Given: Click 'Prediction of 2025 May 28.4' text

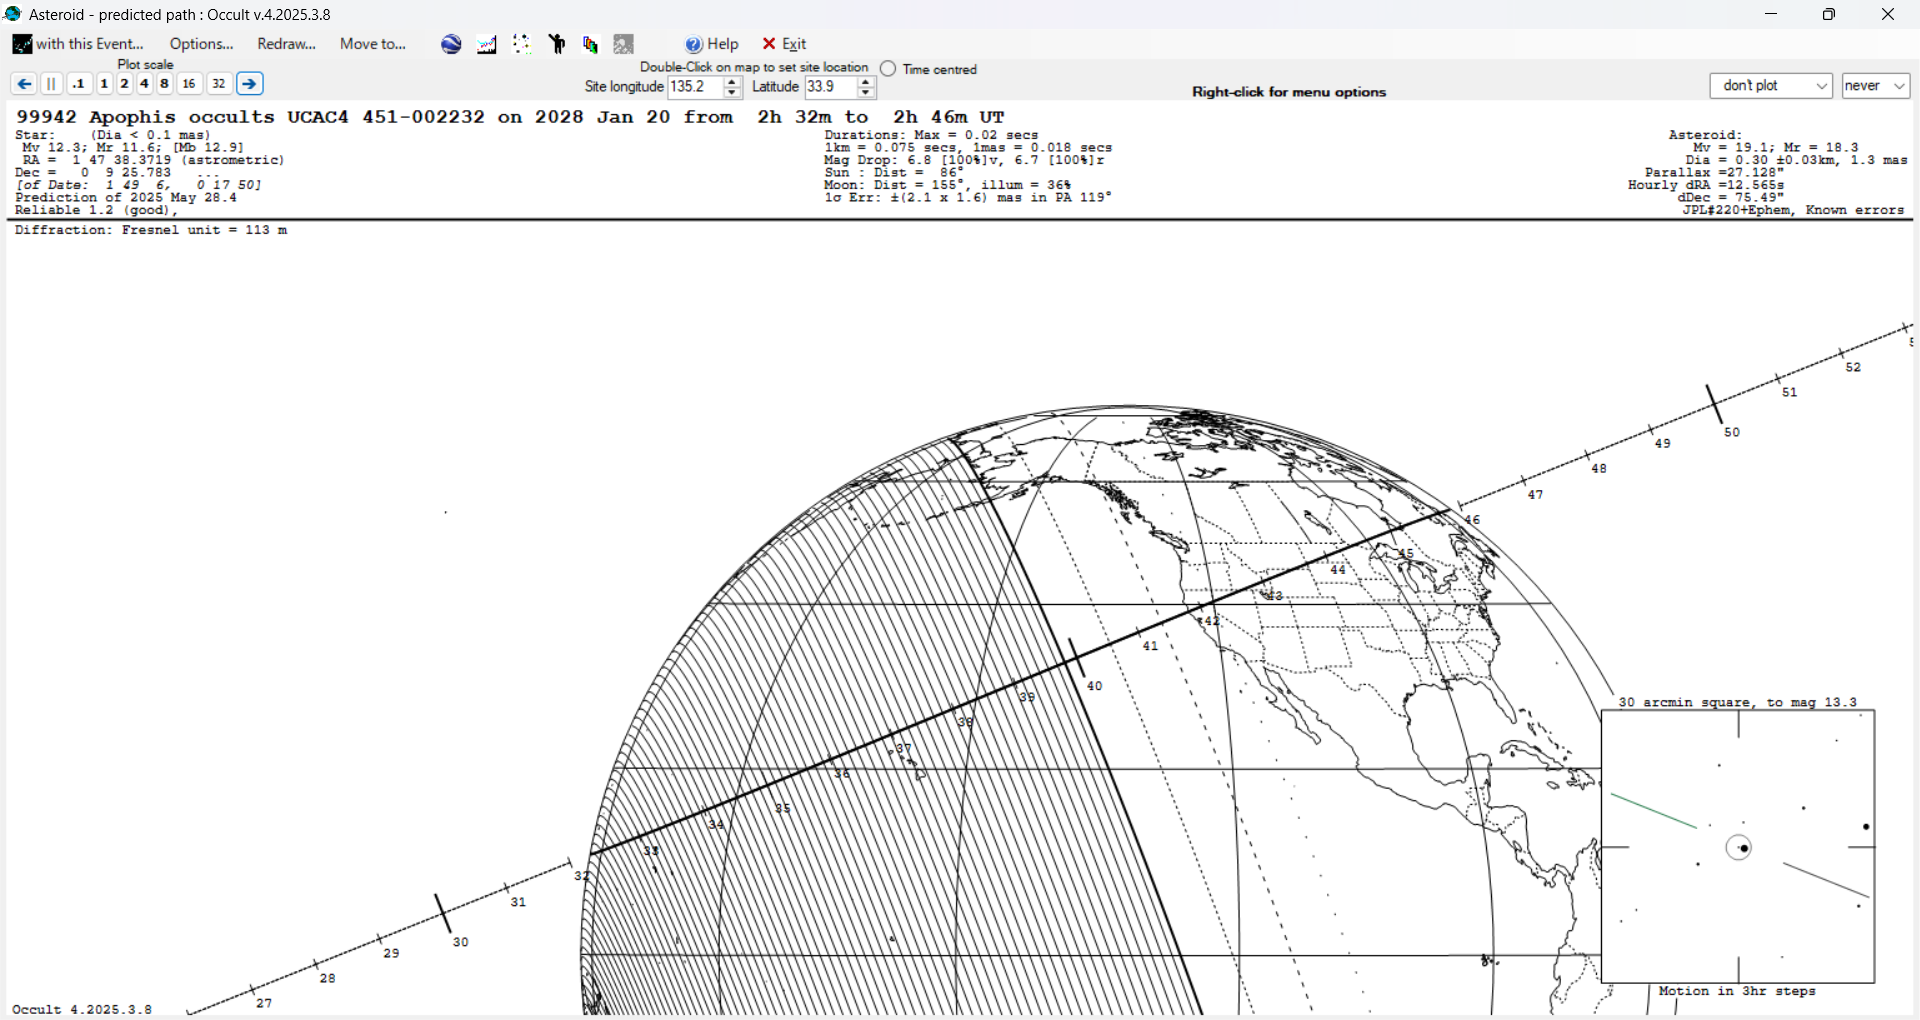Looking at the screenshot, I should click(x=126, y=198).
